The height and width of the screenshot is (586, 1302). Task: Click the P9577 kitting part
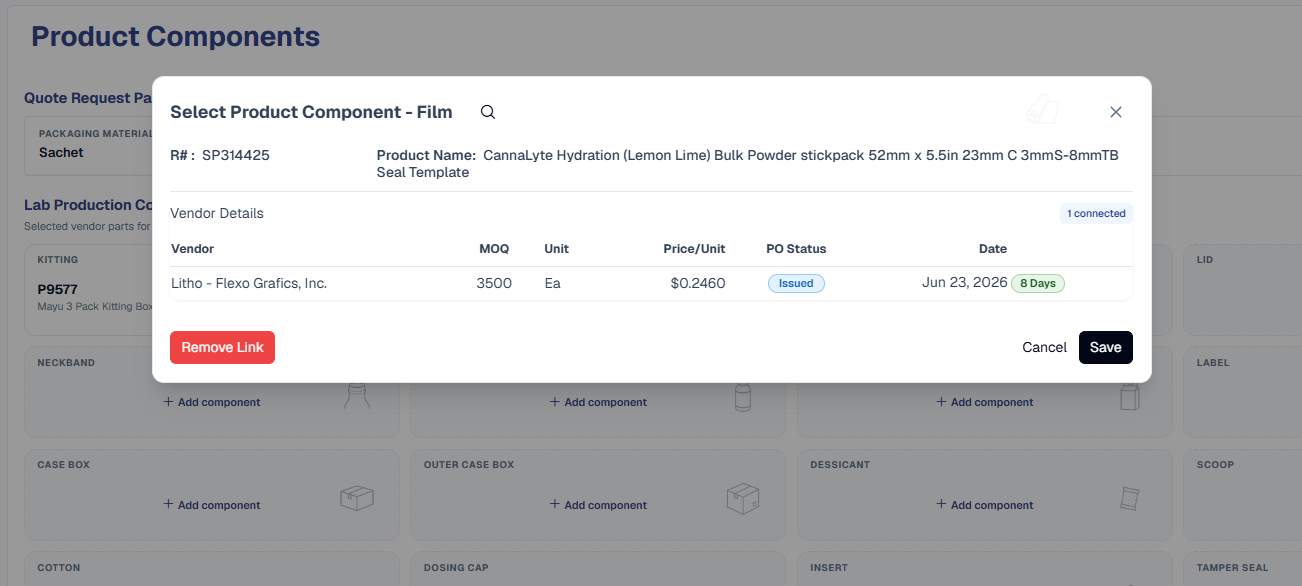(x=58, y=289)
